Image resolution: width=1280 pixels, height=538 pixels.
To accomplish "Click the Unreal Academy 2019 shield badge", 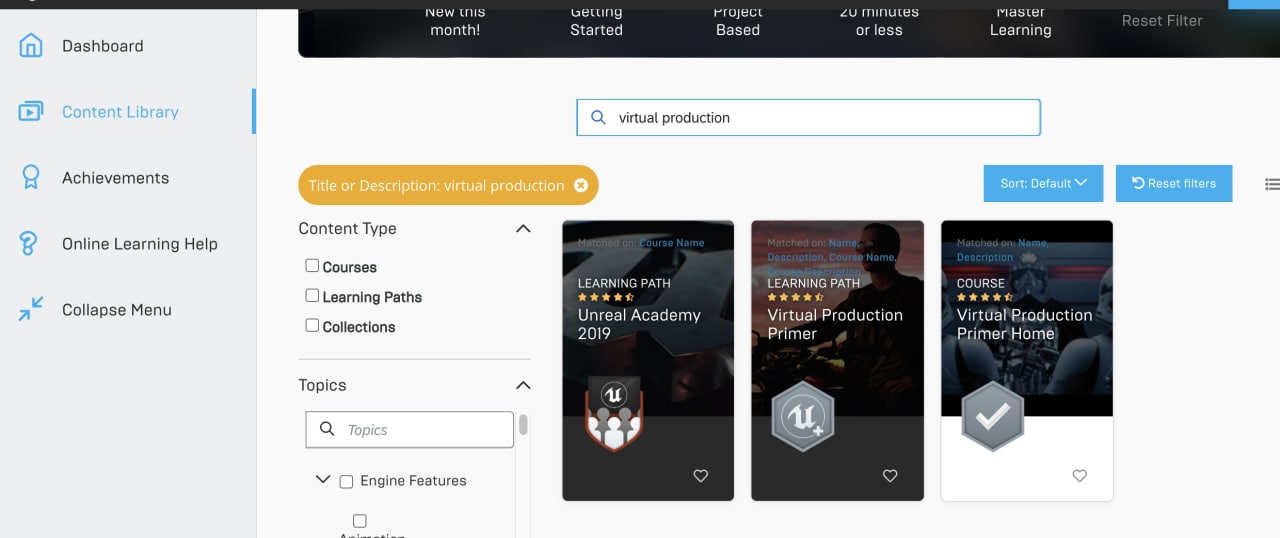I will pyautogui.click(x=614, y=413).
